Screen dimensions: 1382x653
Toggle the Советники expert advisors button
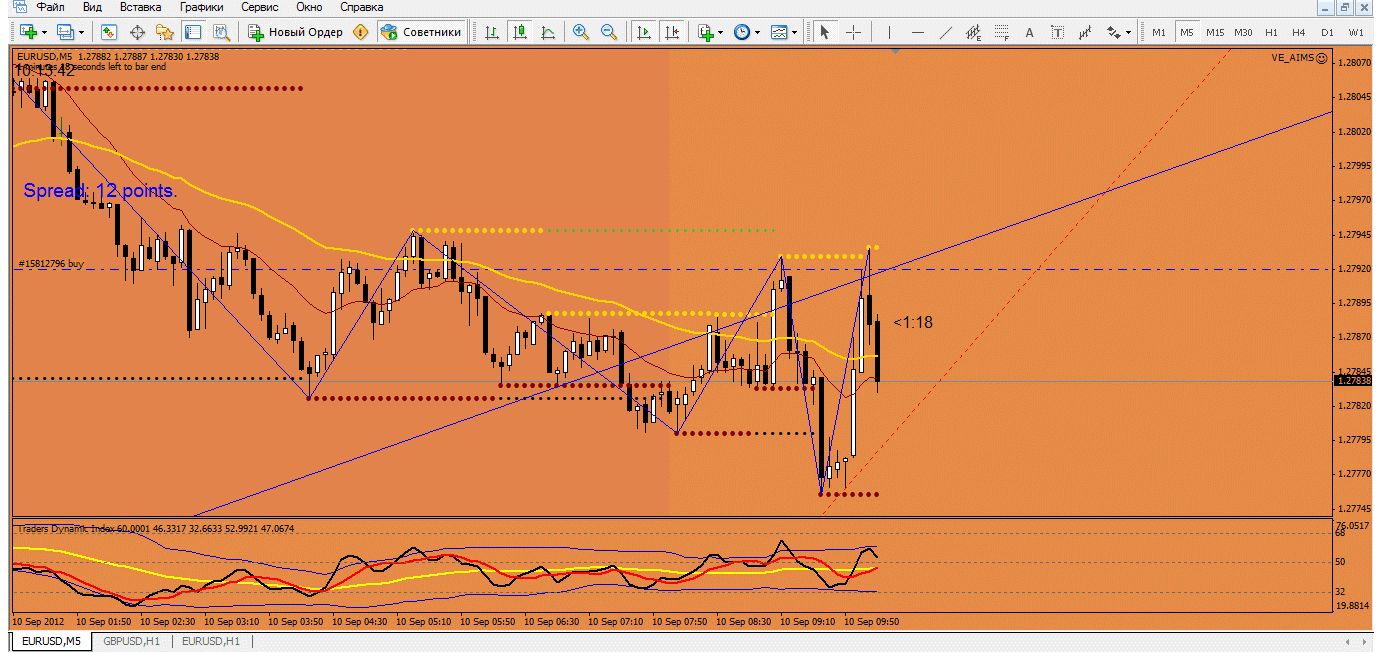(422, 32)
